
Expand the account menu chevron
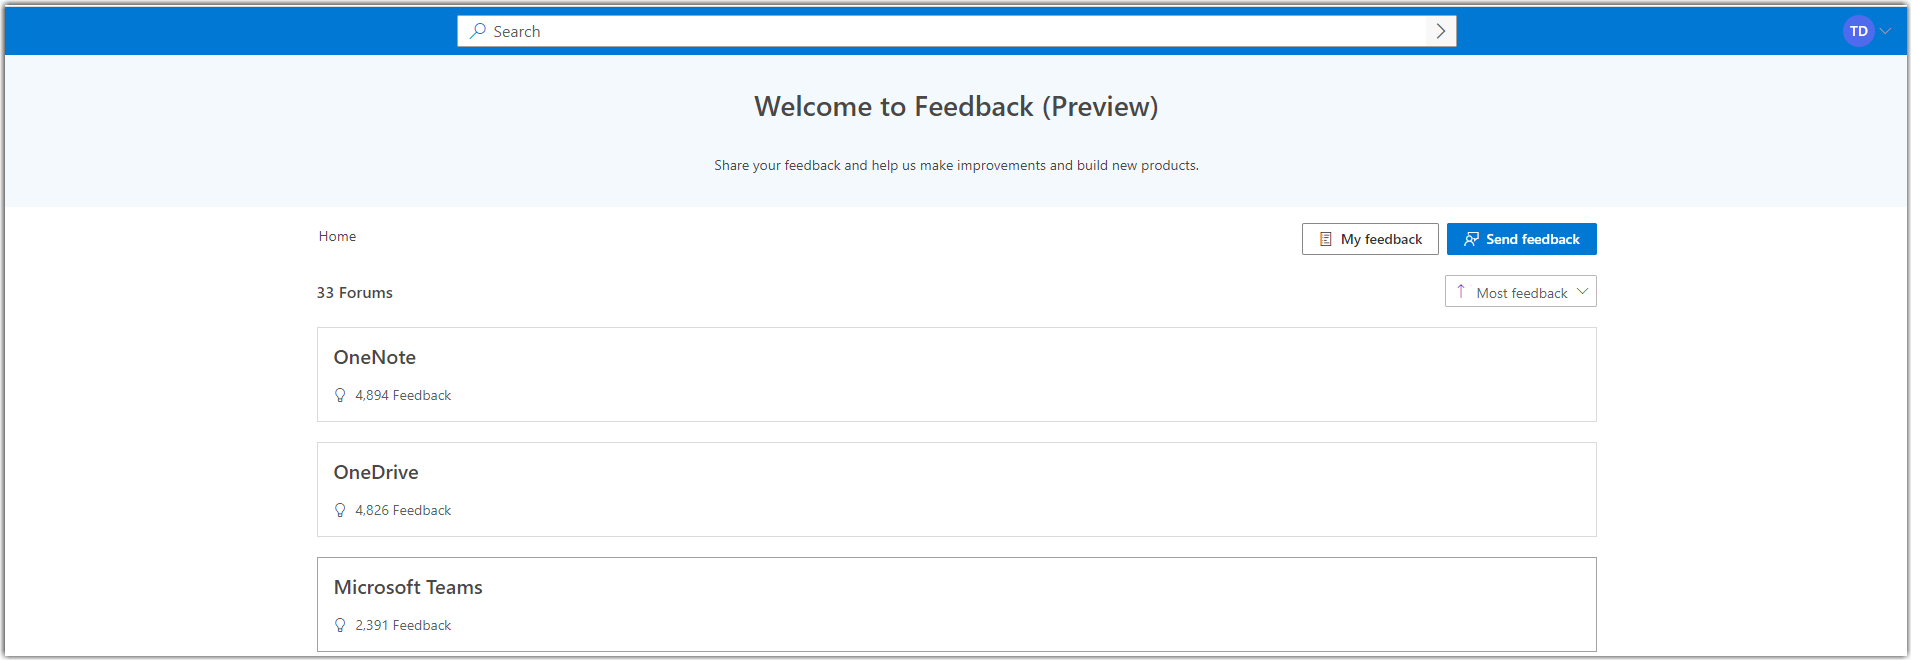click(x=1885, y=31)
